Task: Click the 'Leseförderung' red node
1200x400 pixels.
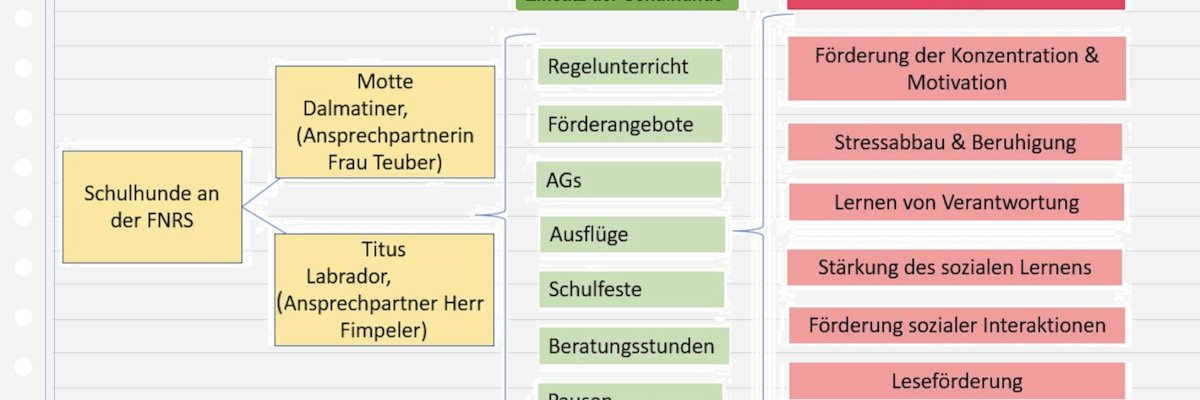Action: pyautogui.click(x=956, y=380)
